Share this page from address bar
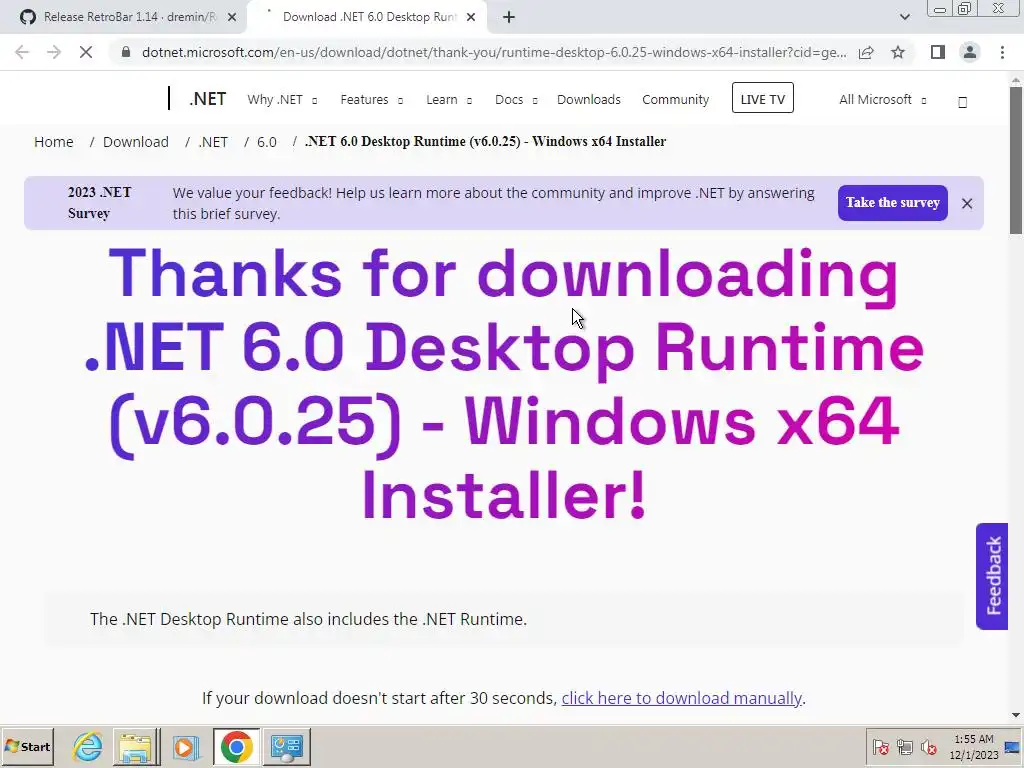This screenshot has width=1024, height=768. point(866,52)
